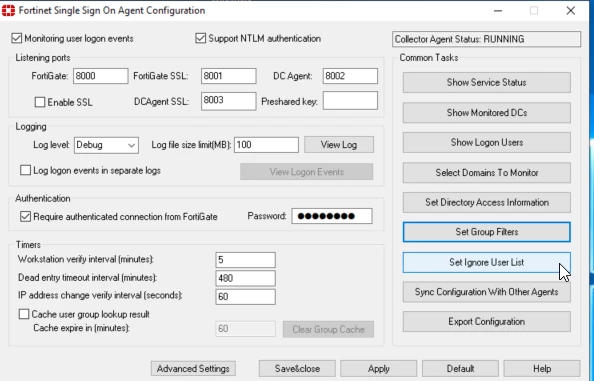Image resolution: width=594 pixels, height=381 pixels.
Task: Open the Log level dropdown
Action: tap(106, 145)
